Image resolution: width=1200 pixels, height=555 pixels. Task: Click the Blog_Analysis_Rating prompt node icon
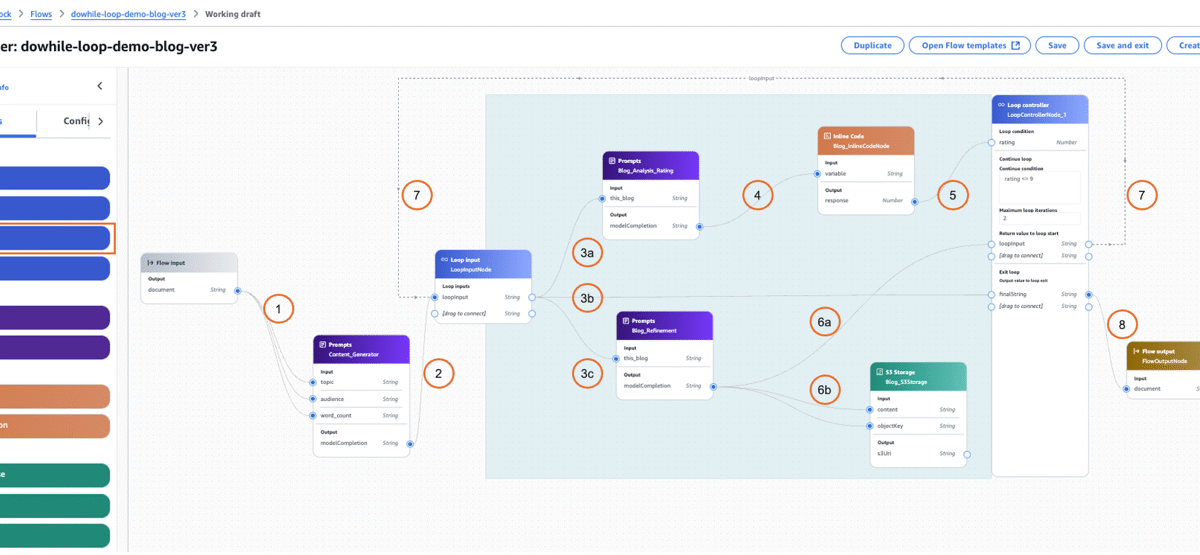[611, 160]
